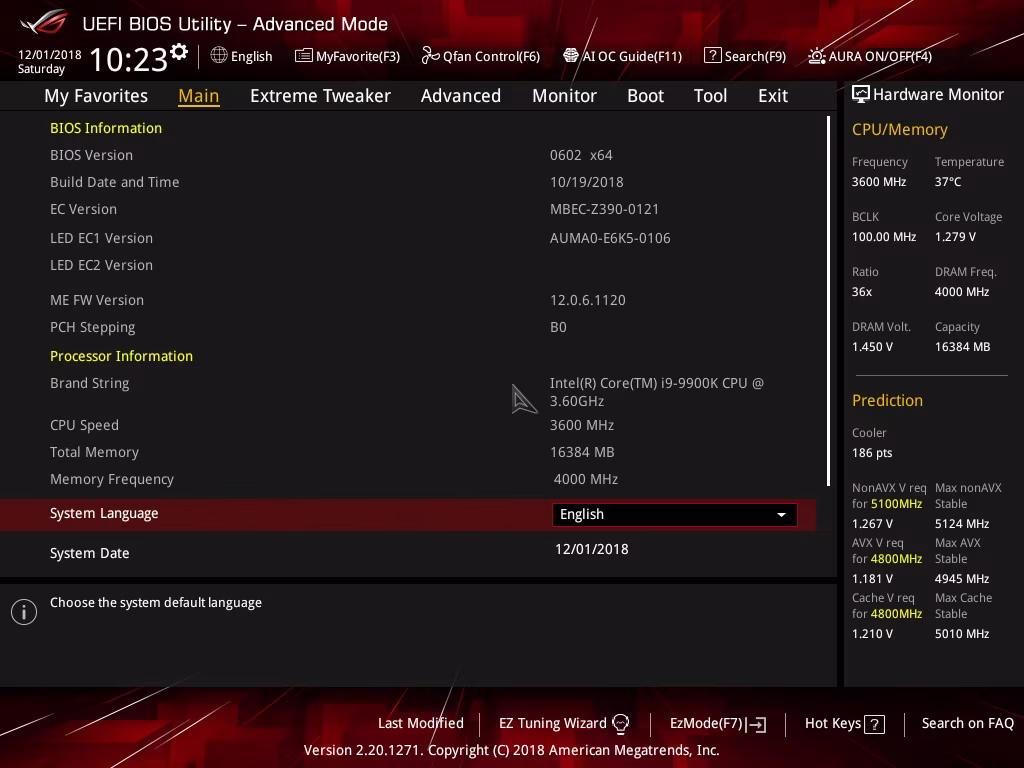Viewport: 1024px width, 768px height.
Task: Click MyFavorite(F3) button
Action: [x=347, y=56]
